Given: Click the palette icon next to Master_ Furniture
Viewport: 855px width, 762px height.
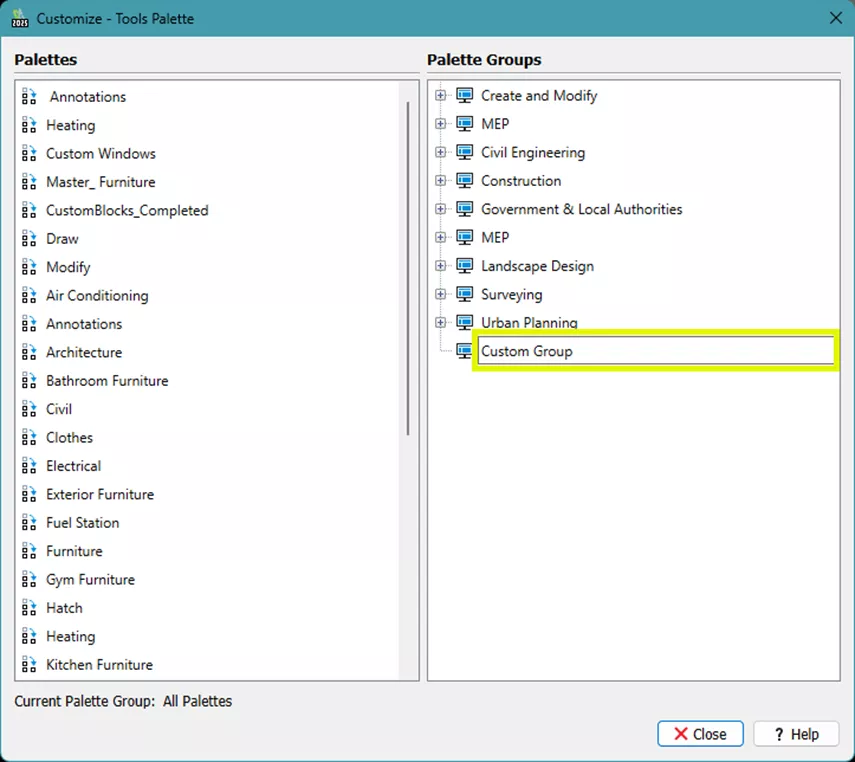Looking at the screenshot, I should pos(29,182).
